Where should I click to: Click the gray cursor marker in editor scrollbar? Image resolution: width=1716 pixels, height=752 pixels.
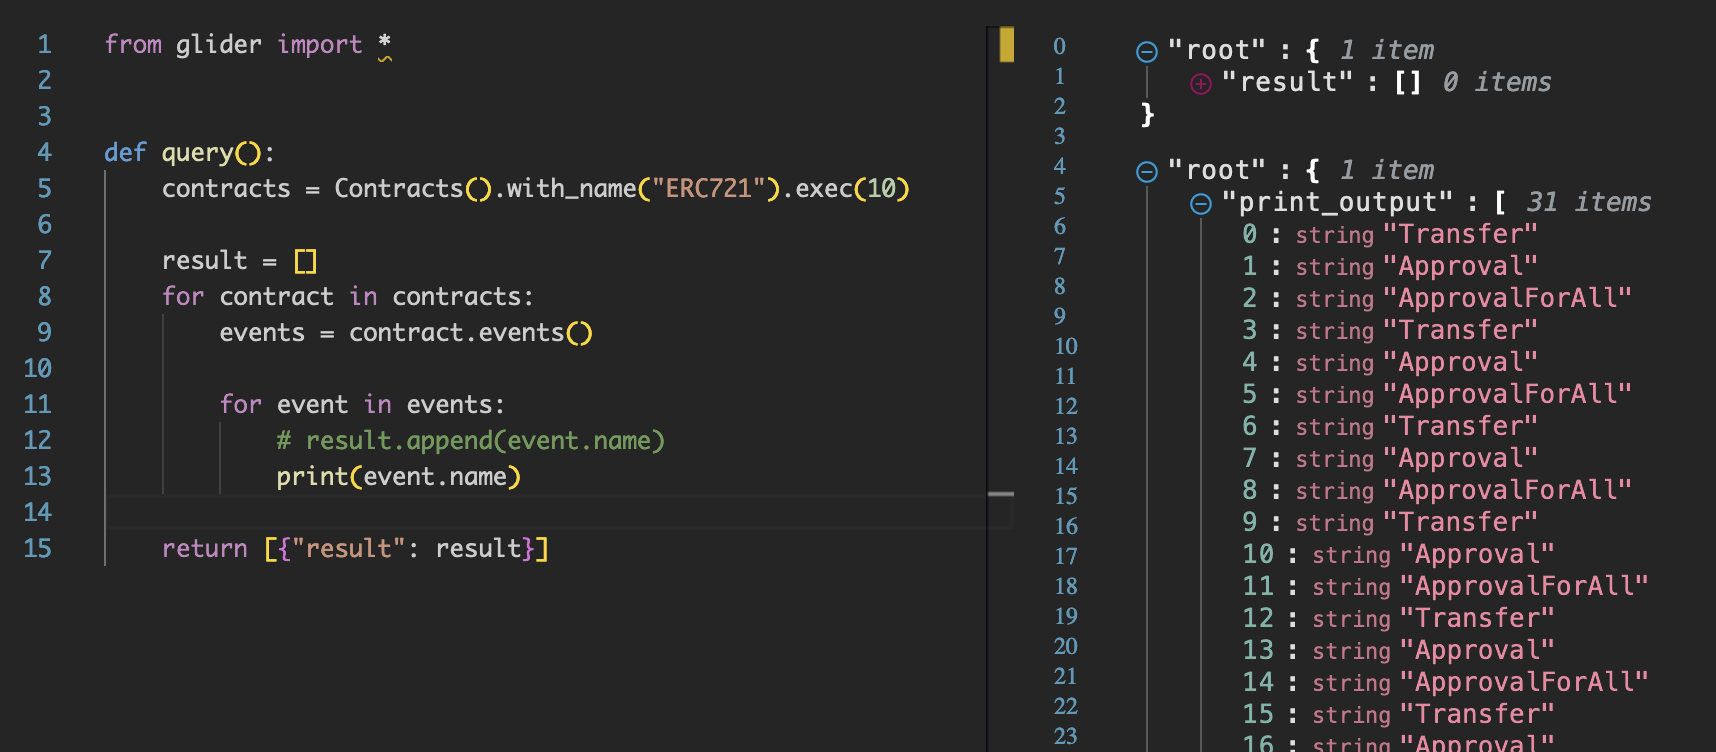1000,494
